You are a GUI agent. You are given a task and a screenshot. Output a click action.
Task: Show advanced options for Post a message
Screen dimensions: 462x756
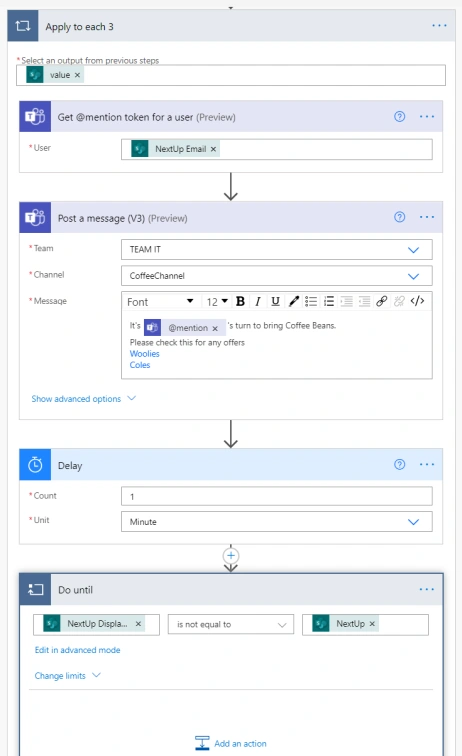tap(83, 399)
